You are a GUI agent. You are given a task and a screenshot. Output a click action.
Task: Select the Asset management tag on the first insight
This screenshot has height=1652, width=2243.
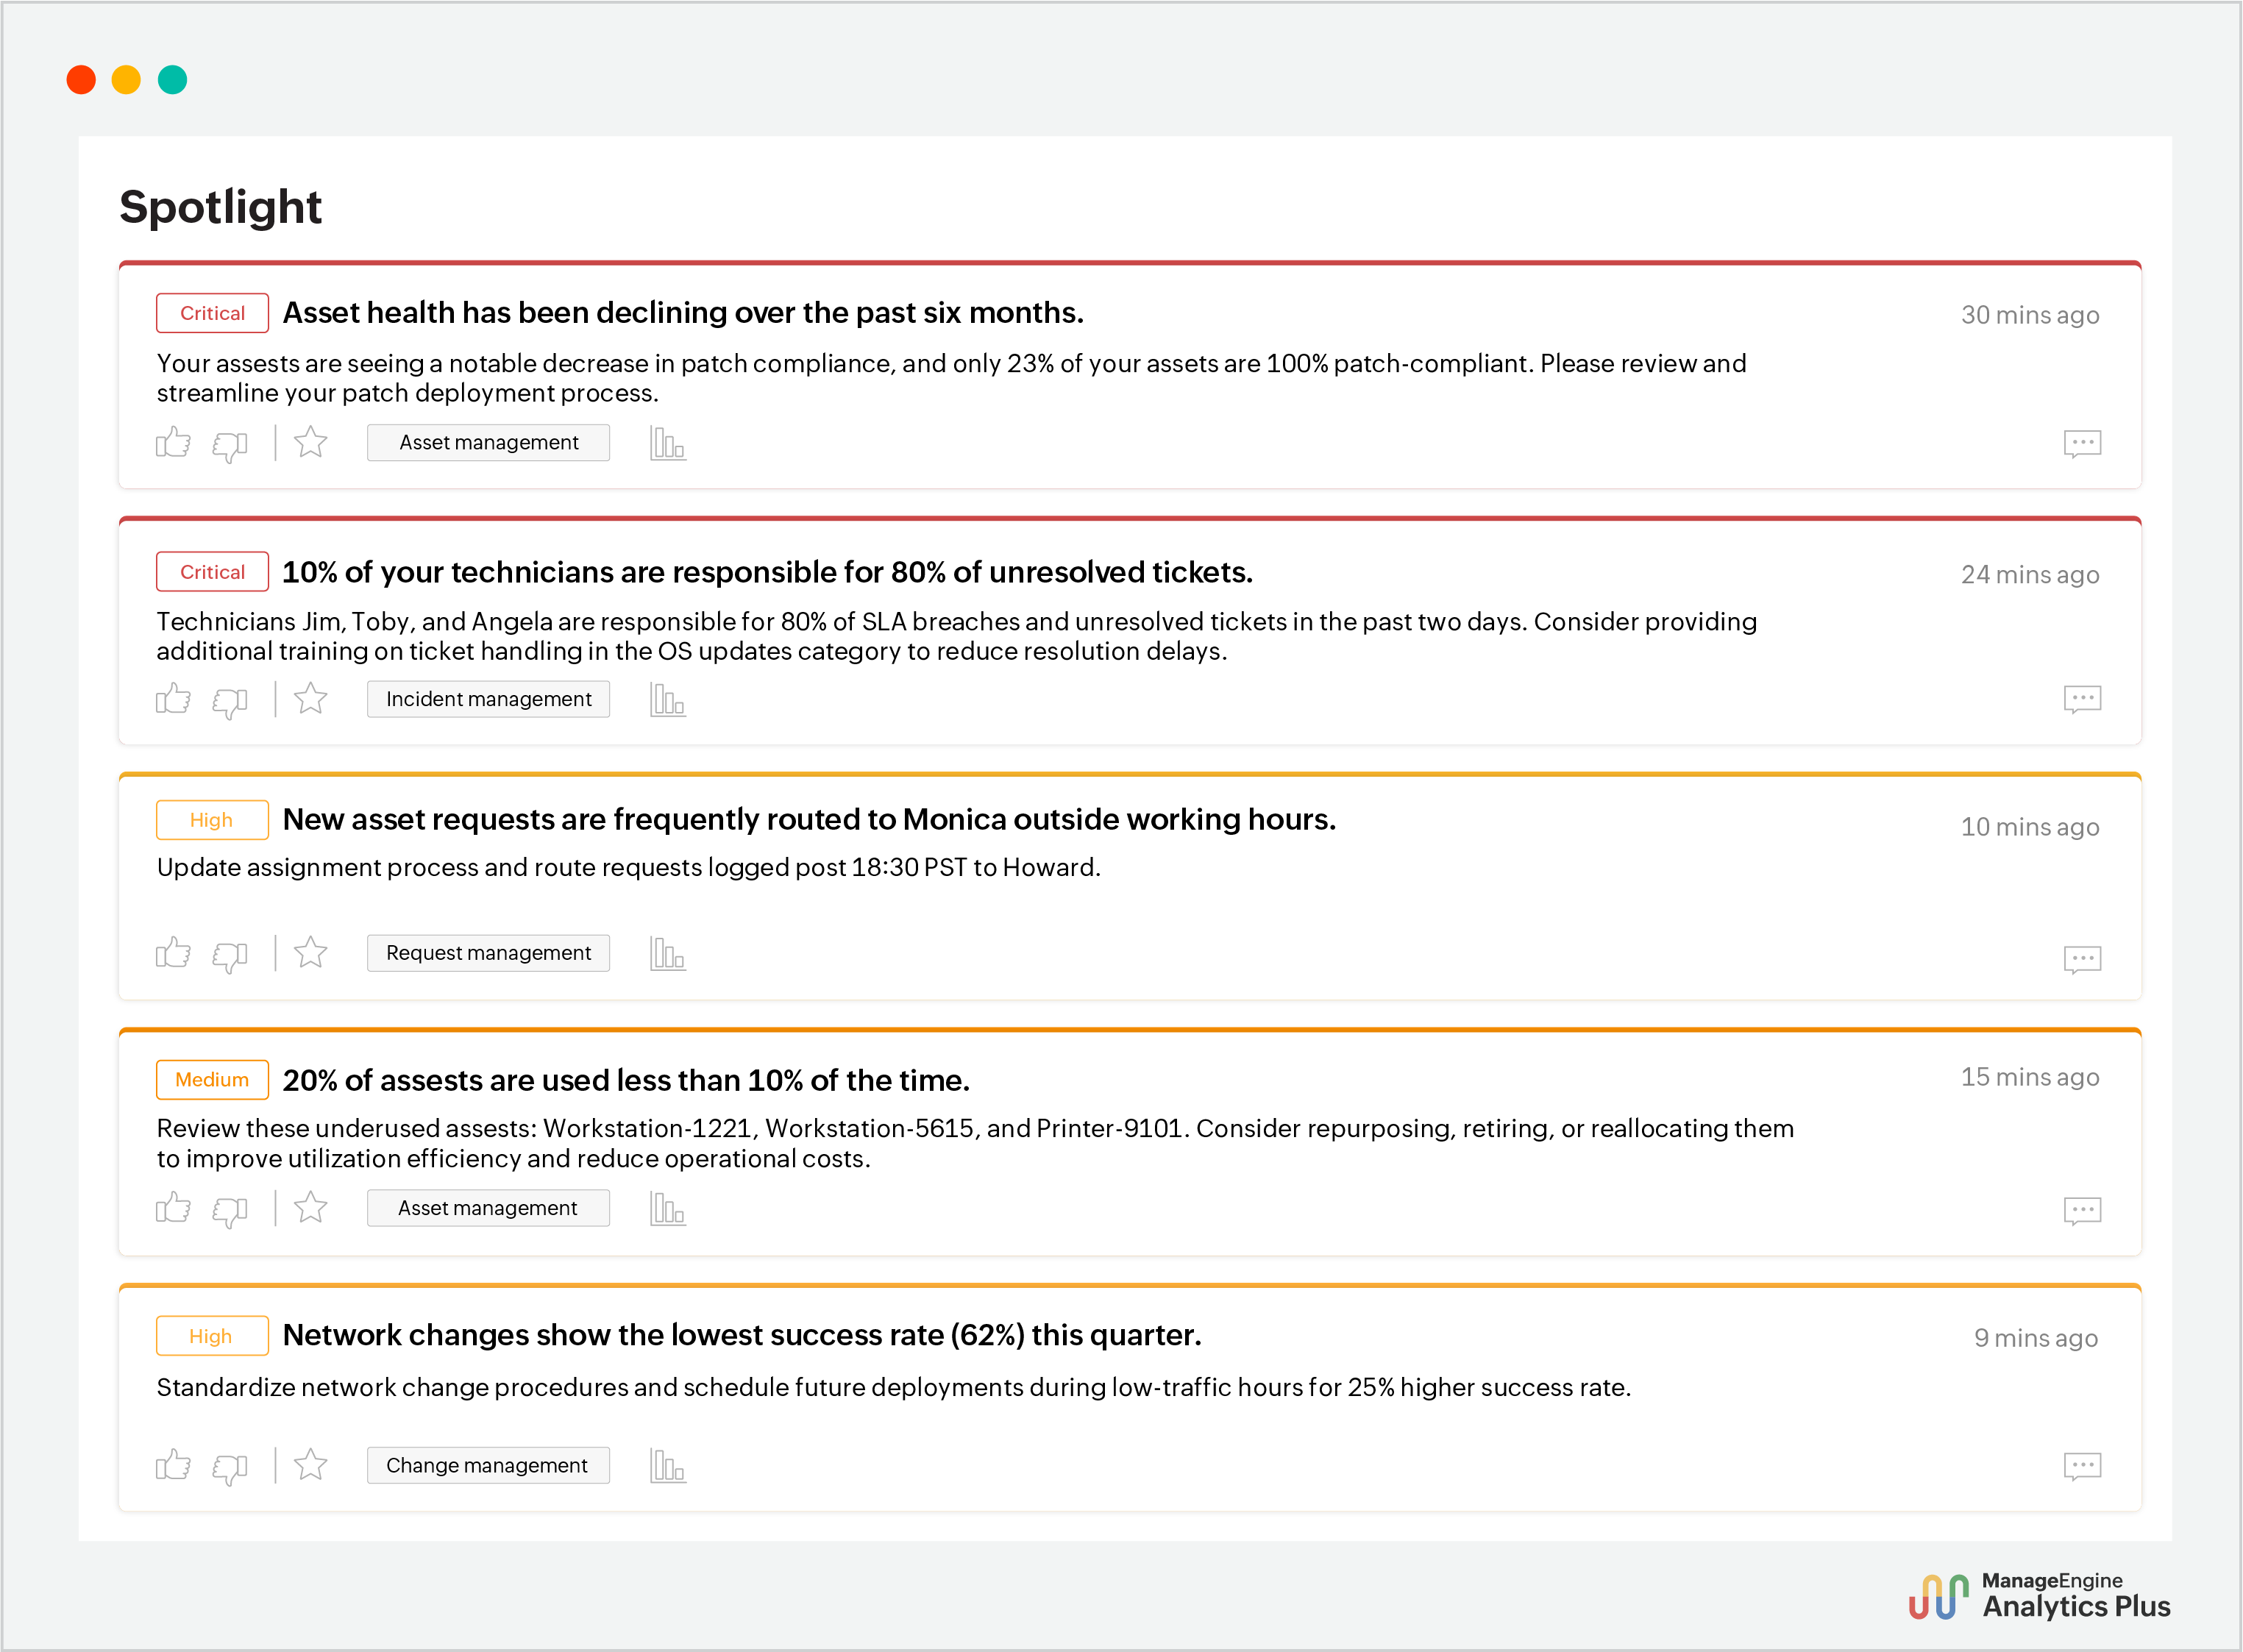point(488,441)
